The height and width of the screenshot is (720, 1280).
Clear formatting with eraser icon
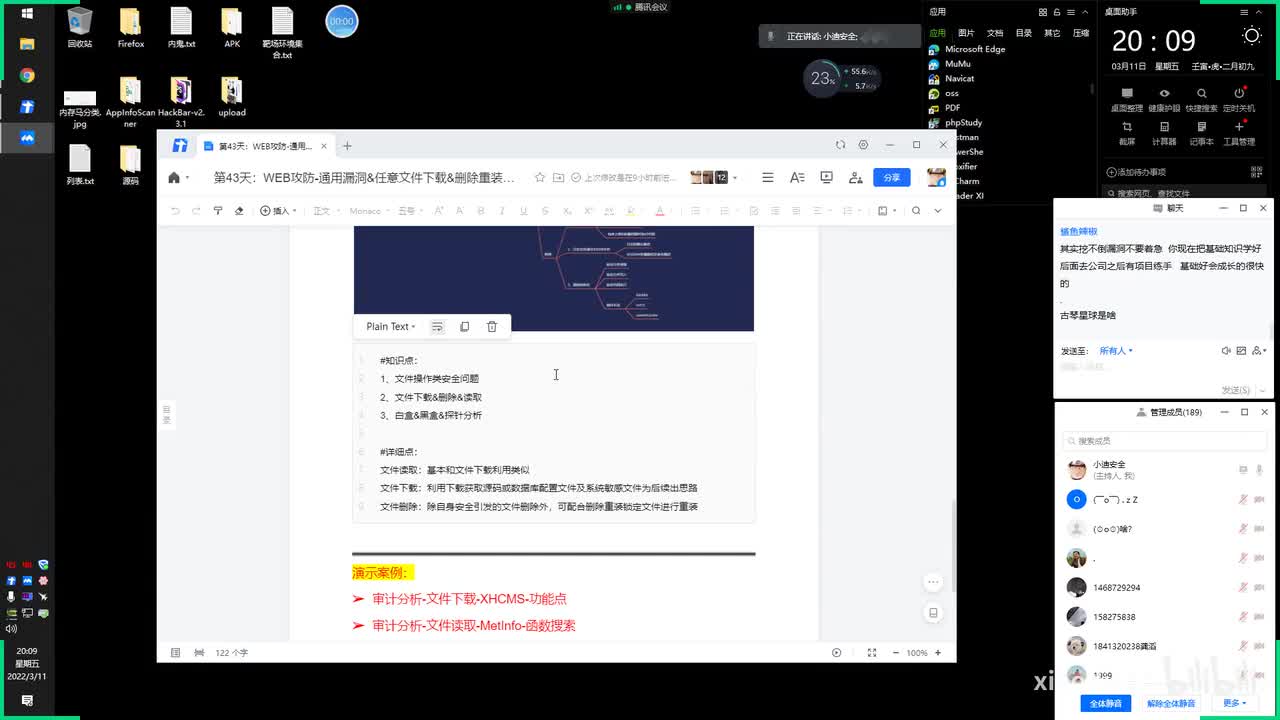(x=239, y=211)
